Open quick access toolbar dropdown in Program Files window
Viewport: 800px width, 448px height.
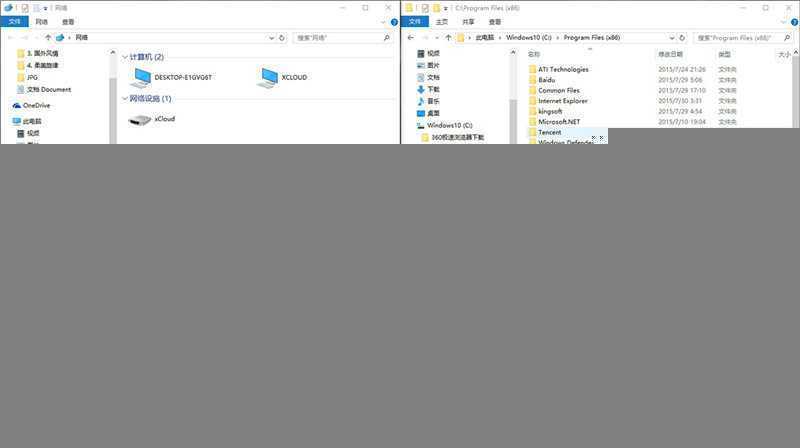[x=446, y=9]
